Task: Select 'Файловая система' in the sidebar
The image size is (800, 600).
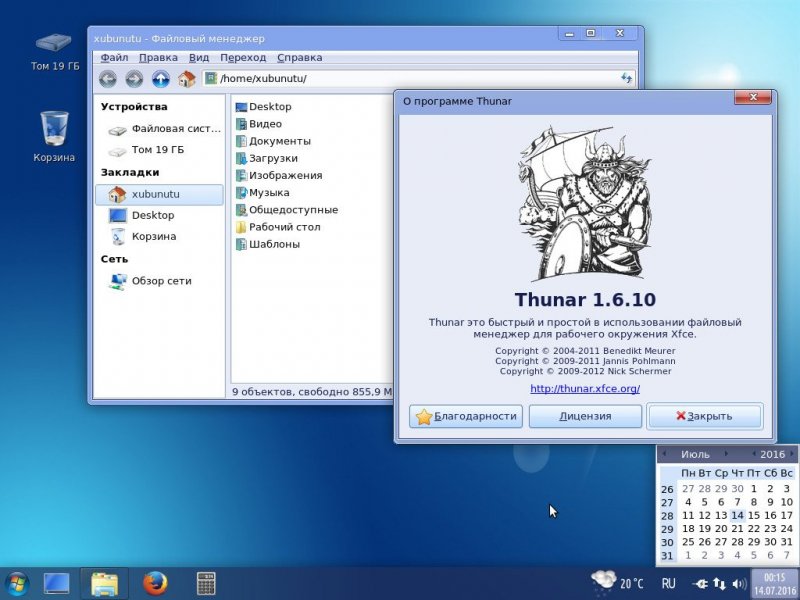Action: pos(164,129)
